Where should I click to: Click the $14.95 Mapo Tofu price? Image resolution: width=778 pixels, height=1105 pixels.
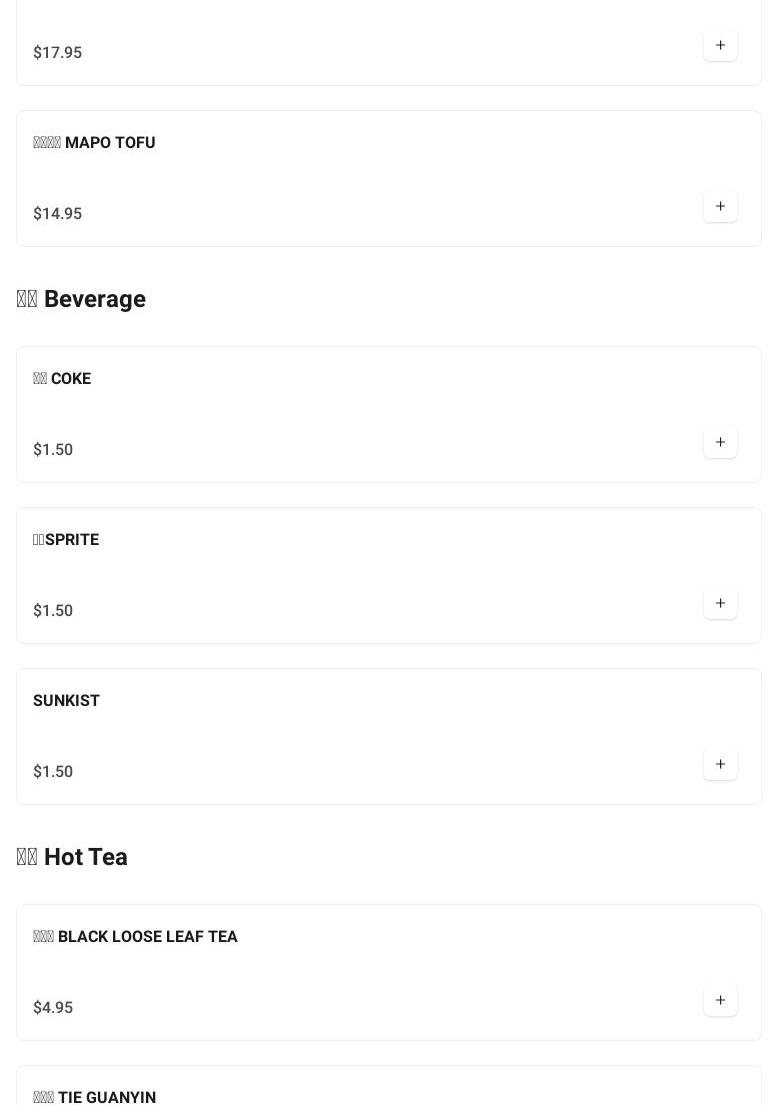click(x=57, y=214)
